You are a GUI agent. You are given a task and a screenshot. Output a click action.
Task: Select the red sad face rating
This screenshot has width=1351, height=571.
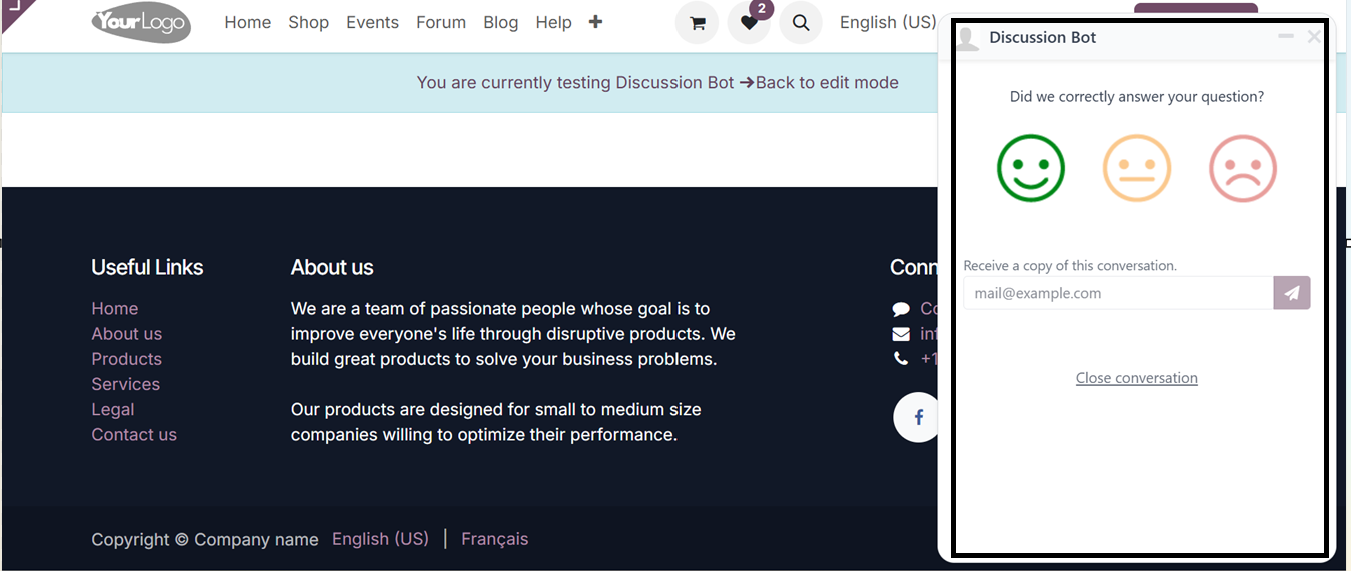tap(1243, 168)
